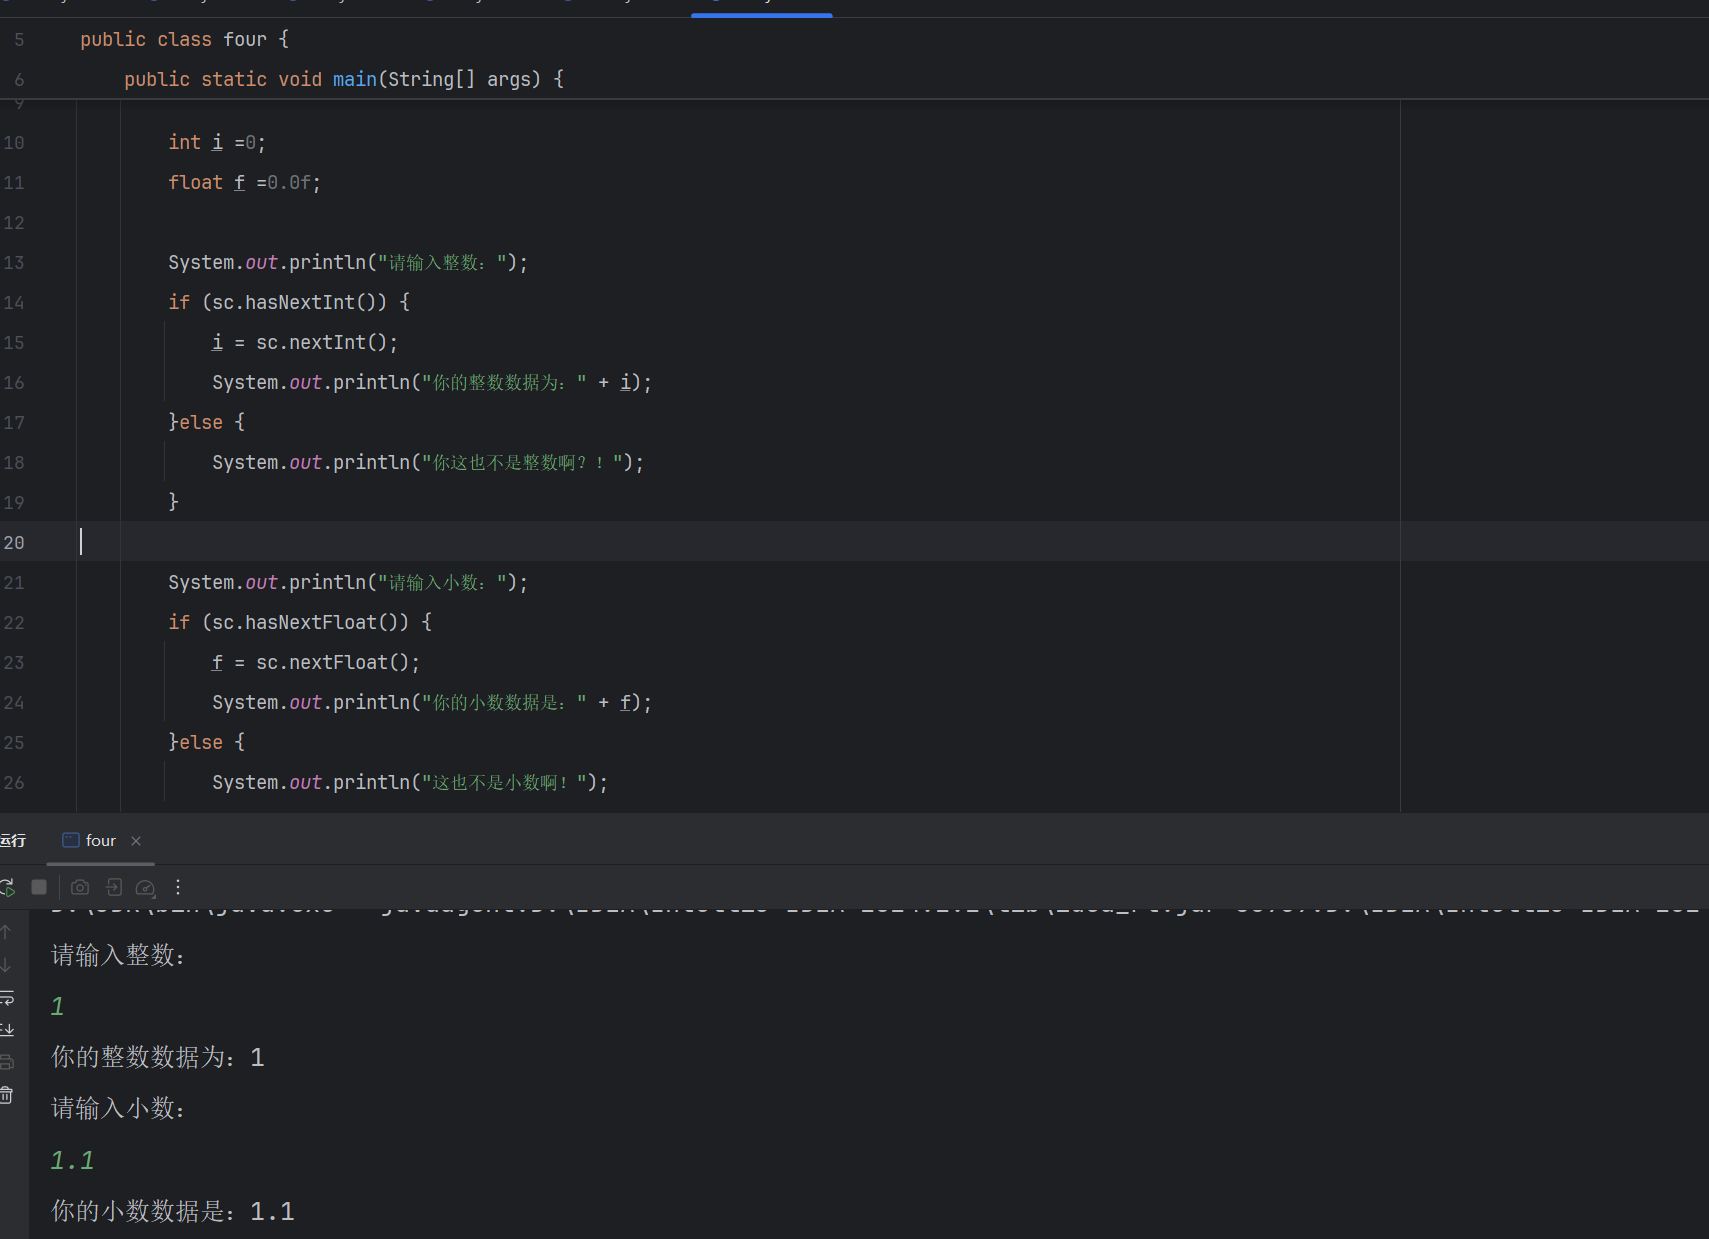This screenshot has height=1239, width=1709.
Task: Click the println '这也不是小数啊' line
Action: [x=410, y=783]
